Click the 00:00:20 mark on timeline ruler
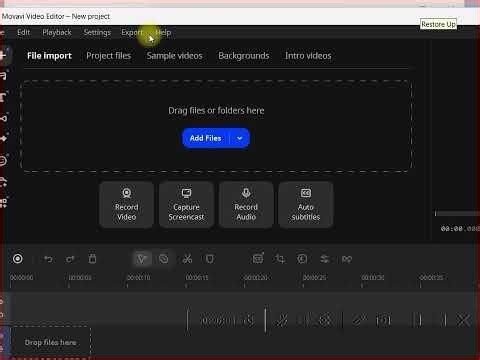Viewport: 480px width, 360px height. click(x=256, y=277)
